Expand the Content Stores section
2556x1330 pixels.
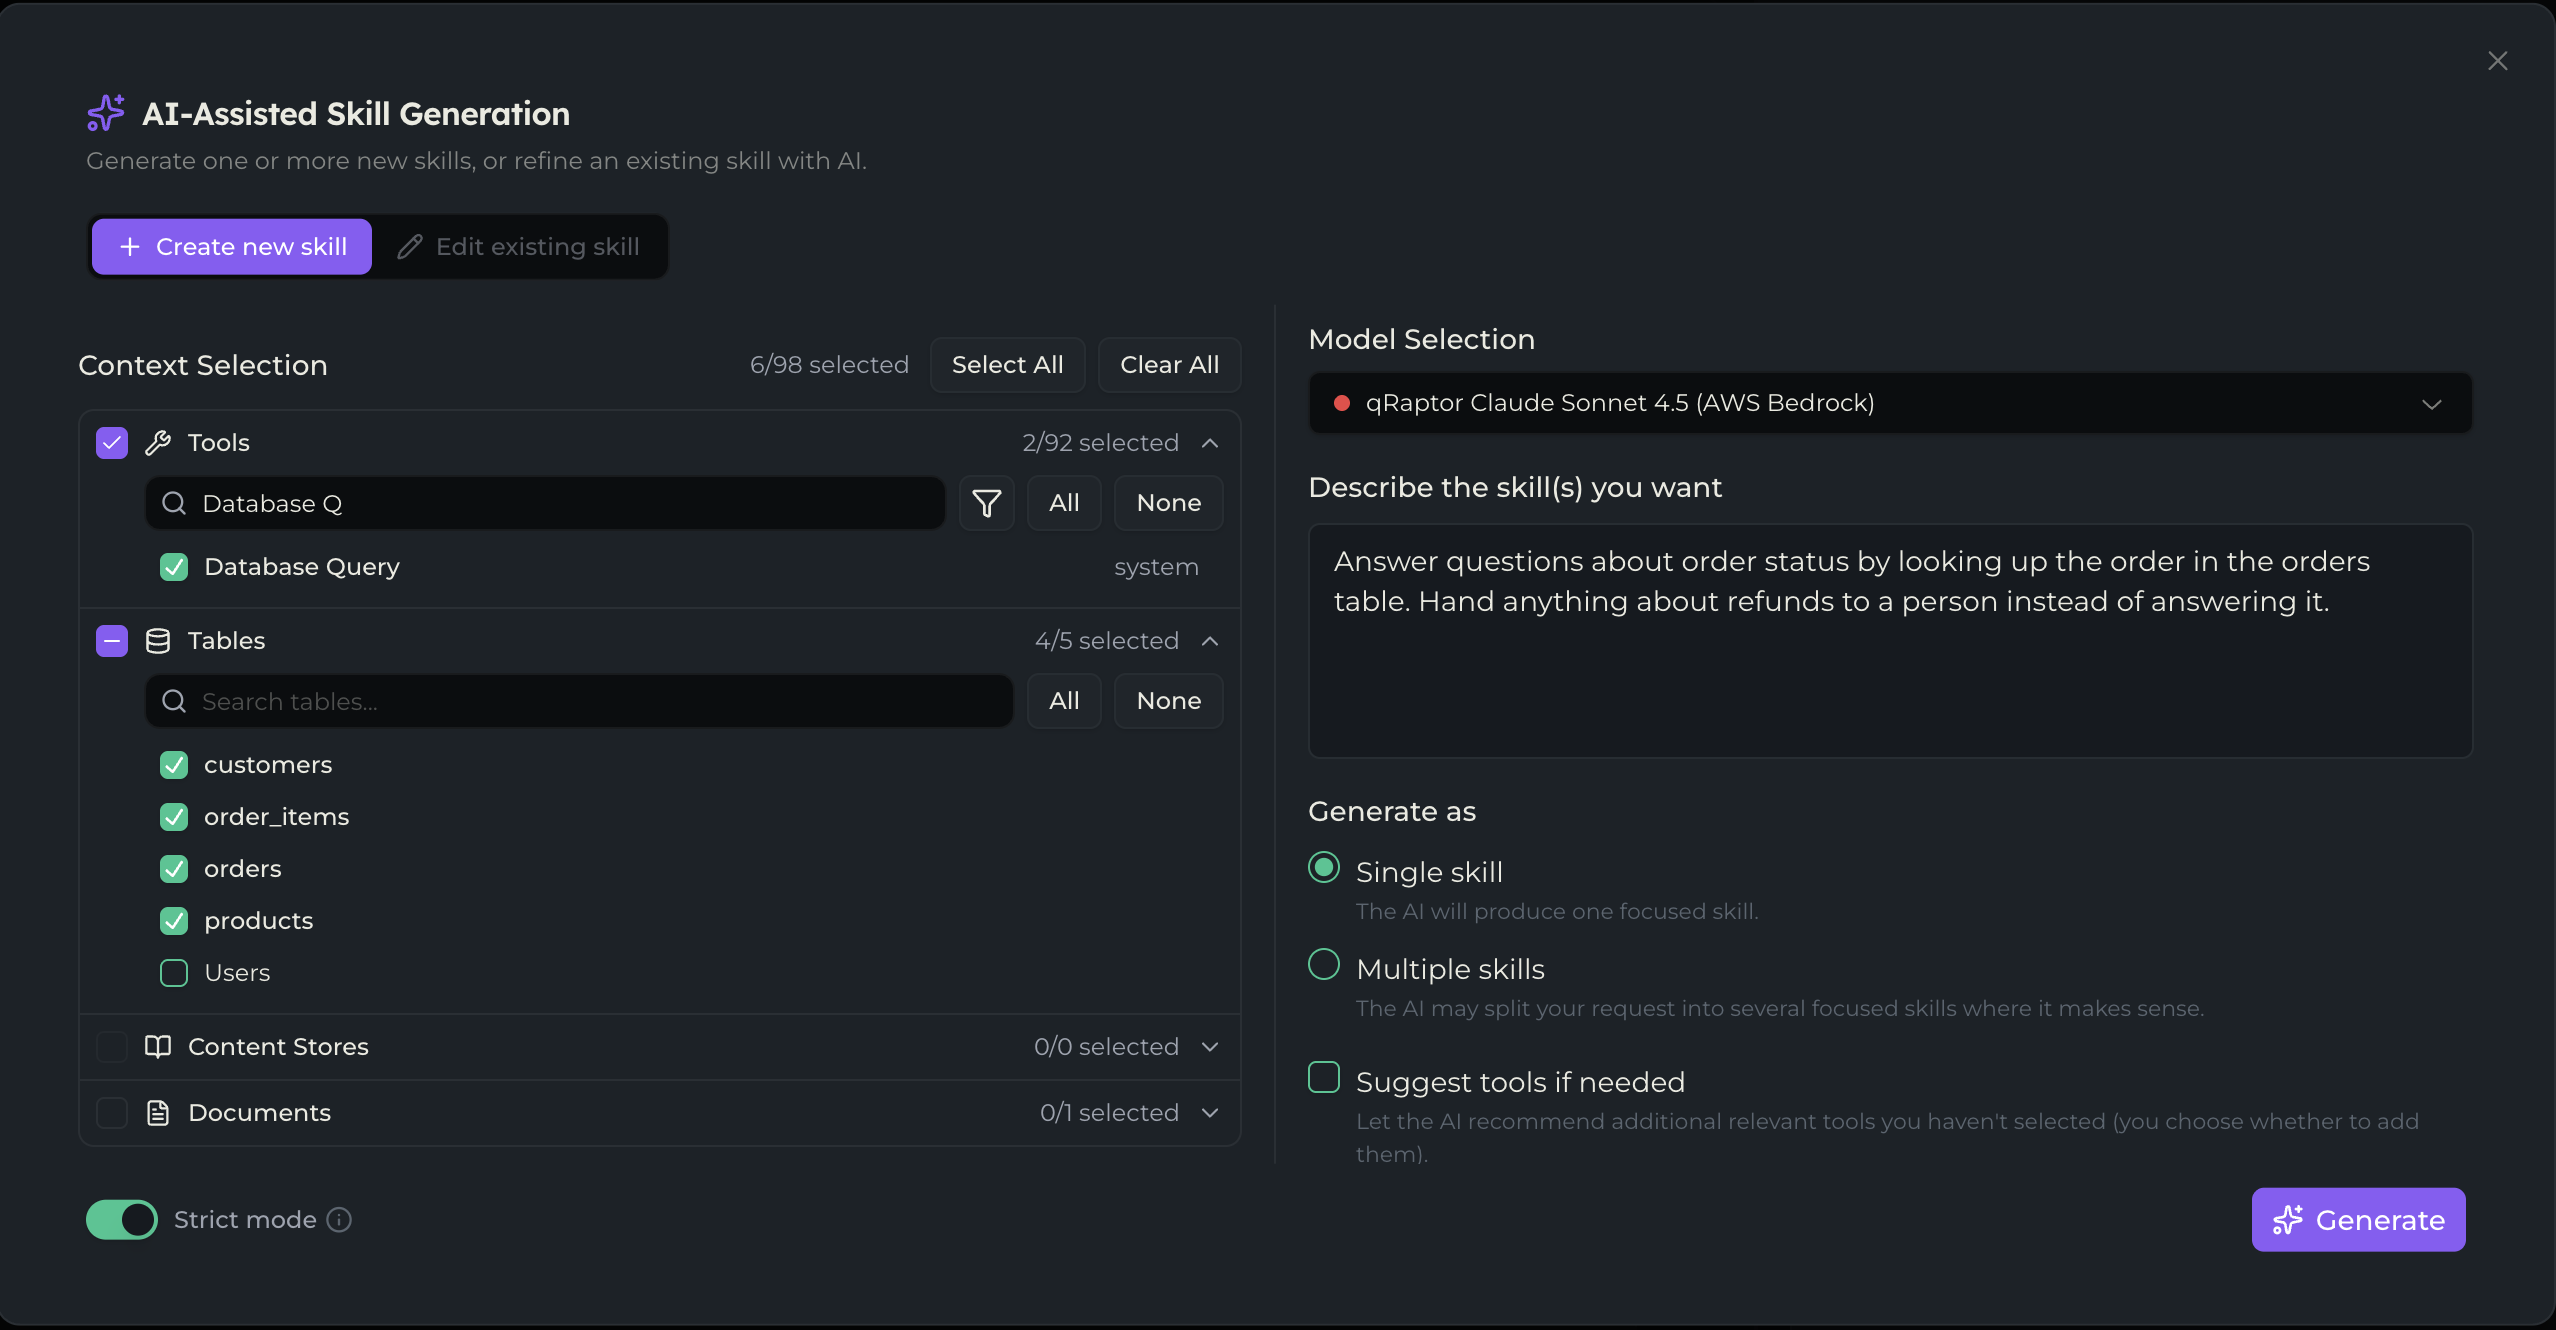click(x=1210, y=1047)
